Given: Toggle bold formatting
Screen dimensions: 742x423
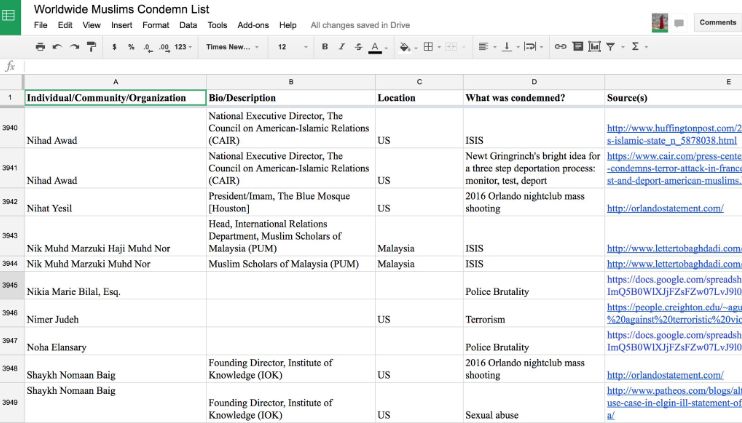Looking at the screenshot, I should click(325, 47).
